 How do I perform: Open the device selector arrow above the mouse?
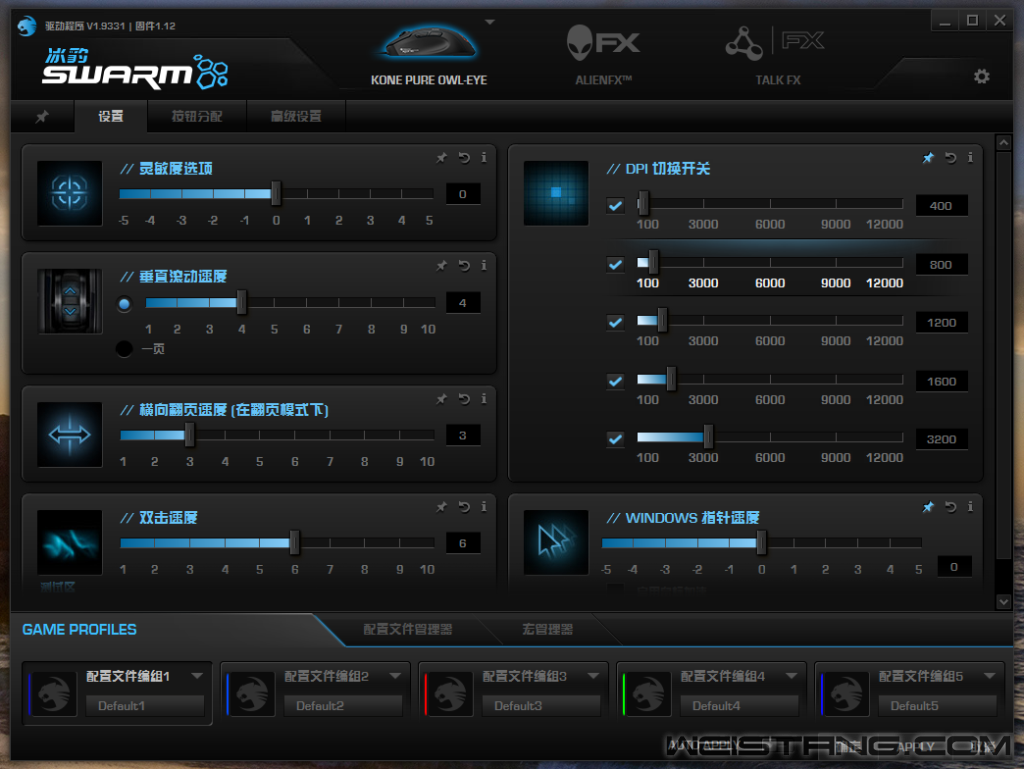point(490,22)
